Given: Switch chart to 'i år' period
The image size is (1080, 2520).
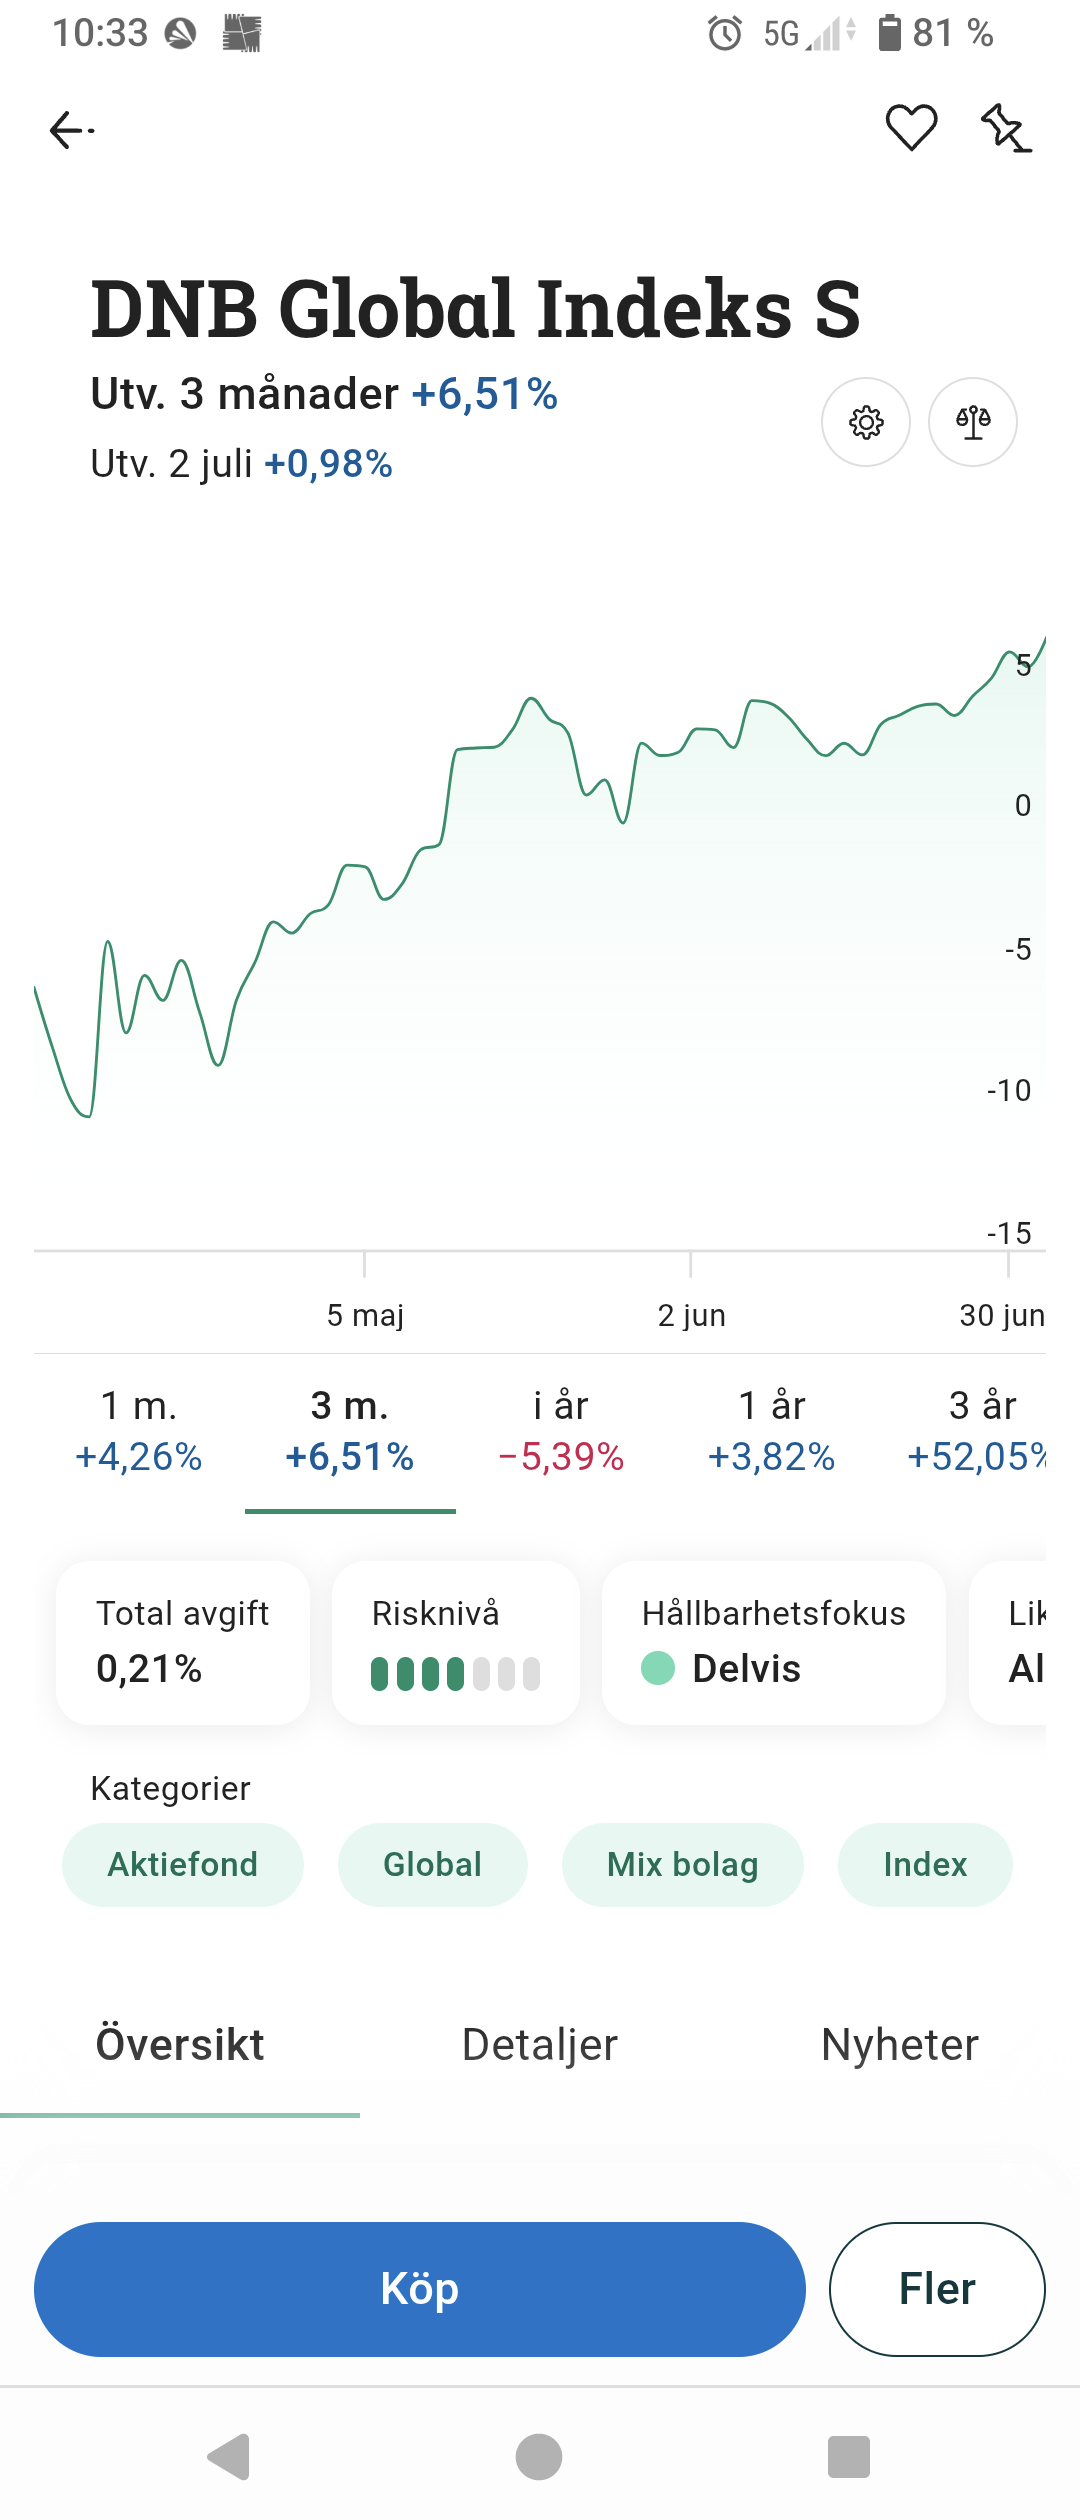Looking at the screenshot, I should coord(561,1432).
